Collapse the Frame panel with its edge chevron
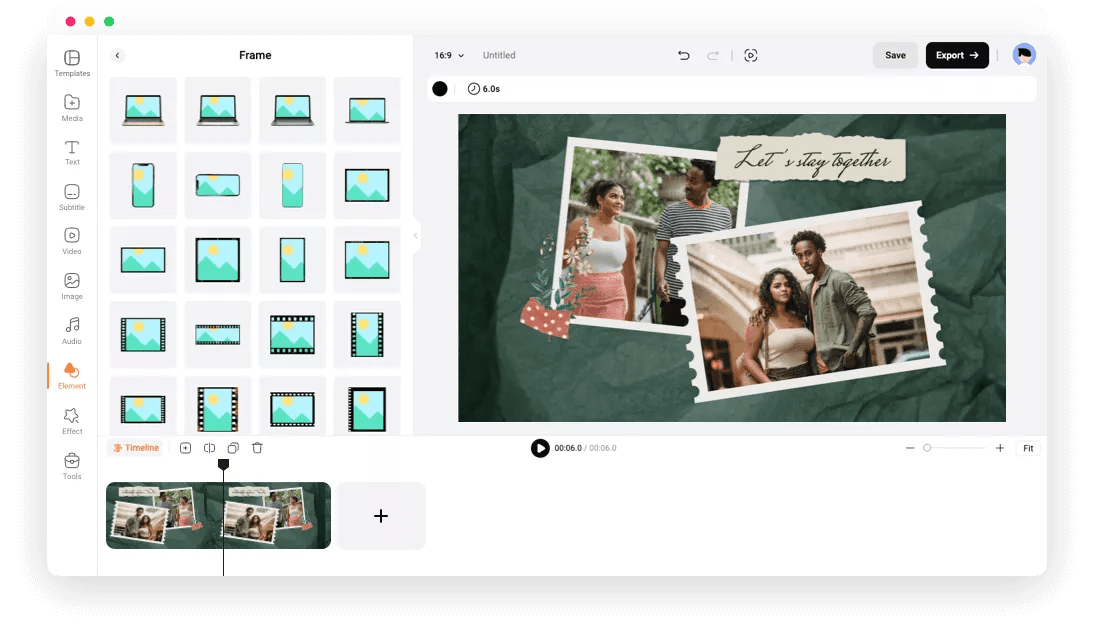Screen dimensions: 1094x635 416,236
